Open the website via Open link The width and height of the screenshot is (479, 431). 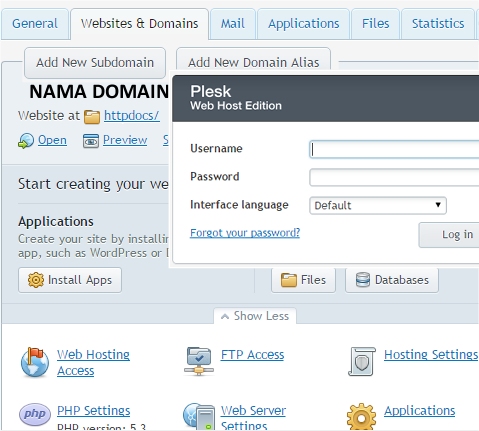(x=52, y=140)
